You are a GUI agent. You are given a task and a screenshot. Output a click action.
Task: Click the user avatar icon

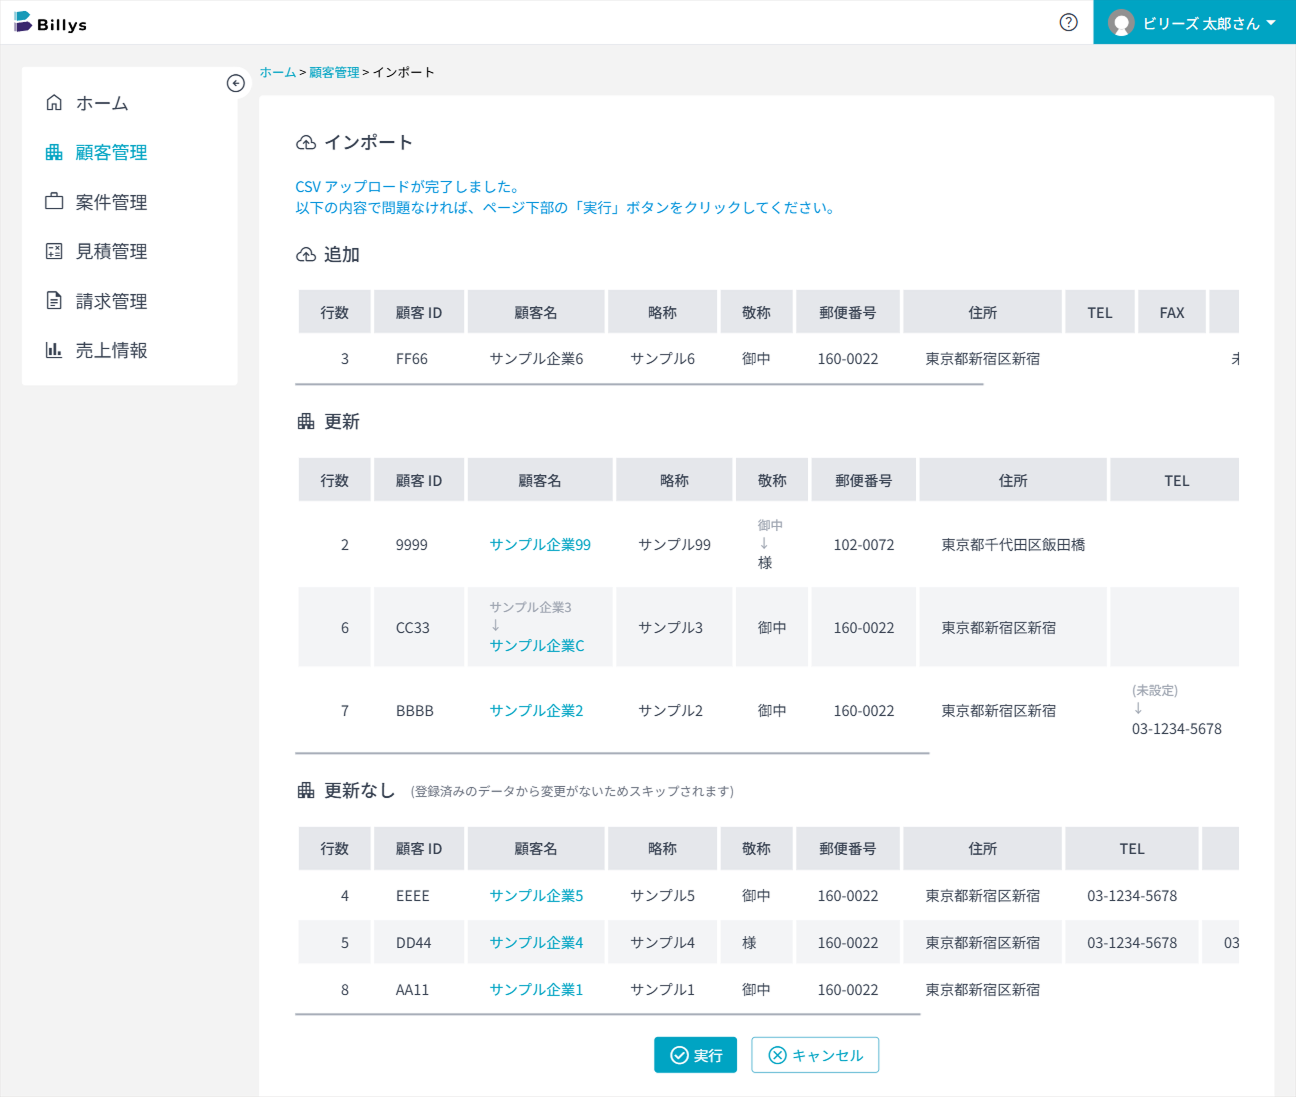point(1121,23)
